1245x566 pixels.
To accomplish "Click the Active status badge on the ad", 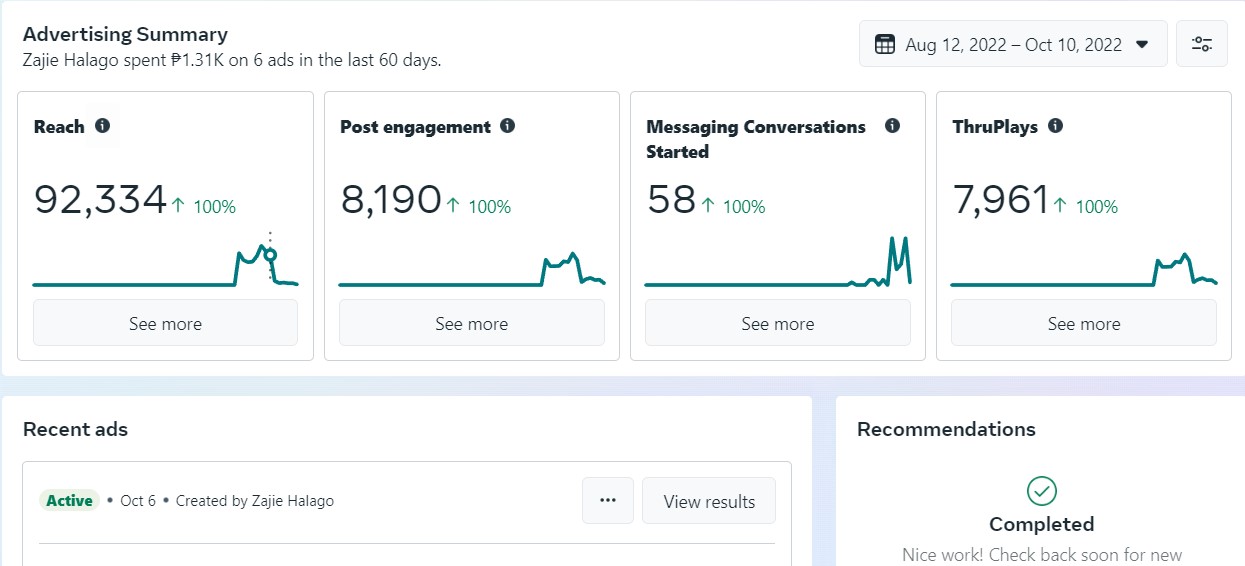I will point(69,501).
